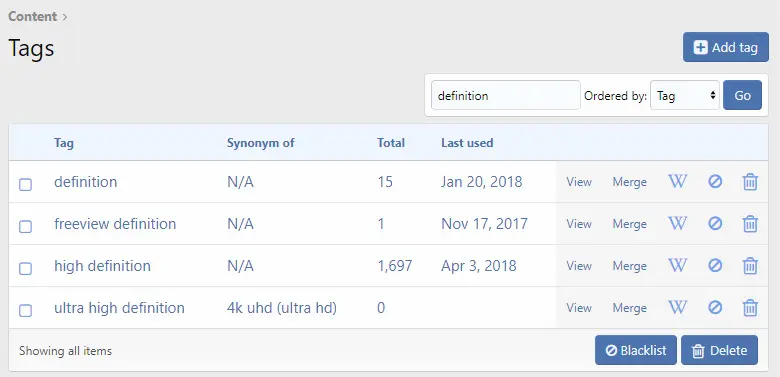Screen dimensions: 780x377
Task: Sort by the Last used column header
Action: coord(467,143)
